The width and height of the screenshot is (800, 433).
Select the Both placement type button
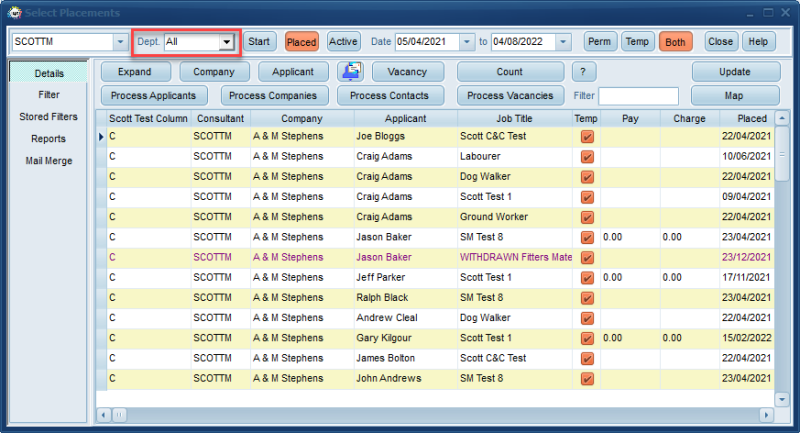tap(676, 42)
